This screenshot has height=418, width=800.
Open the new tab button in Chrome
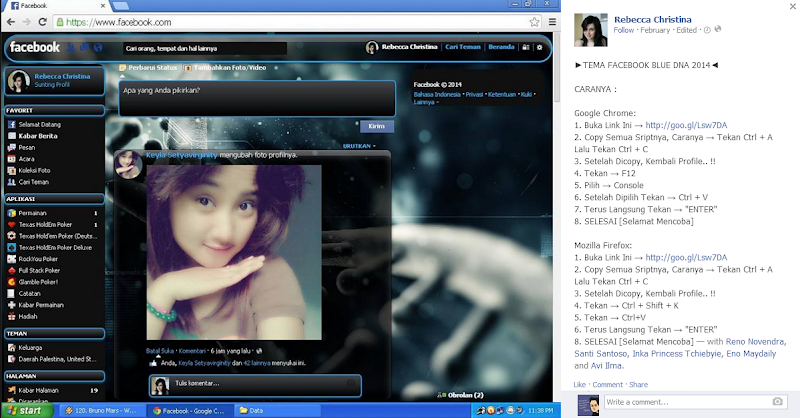120,6
